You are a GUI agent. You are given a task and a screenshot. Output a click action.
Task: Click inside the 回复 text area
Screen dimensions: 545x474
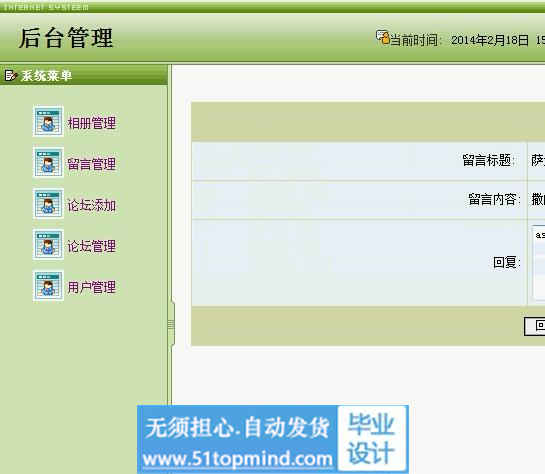[x=539, y=262]
